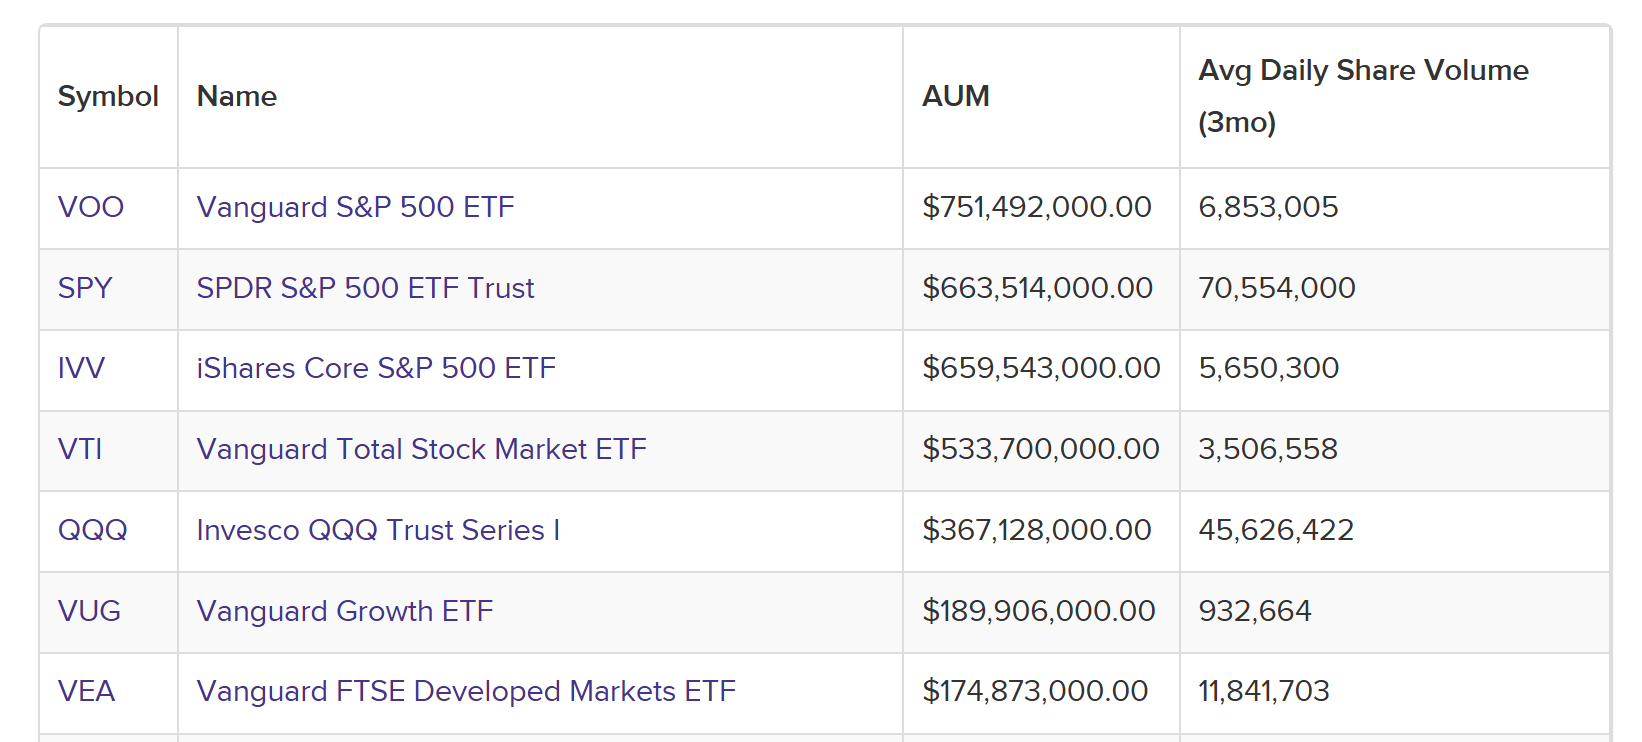Open Vanguard Total Stock Market ETF link
The width and height of the screenshot is (1642, 742).
point(422,449)
